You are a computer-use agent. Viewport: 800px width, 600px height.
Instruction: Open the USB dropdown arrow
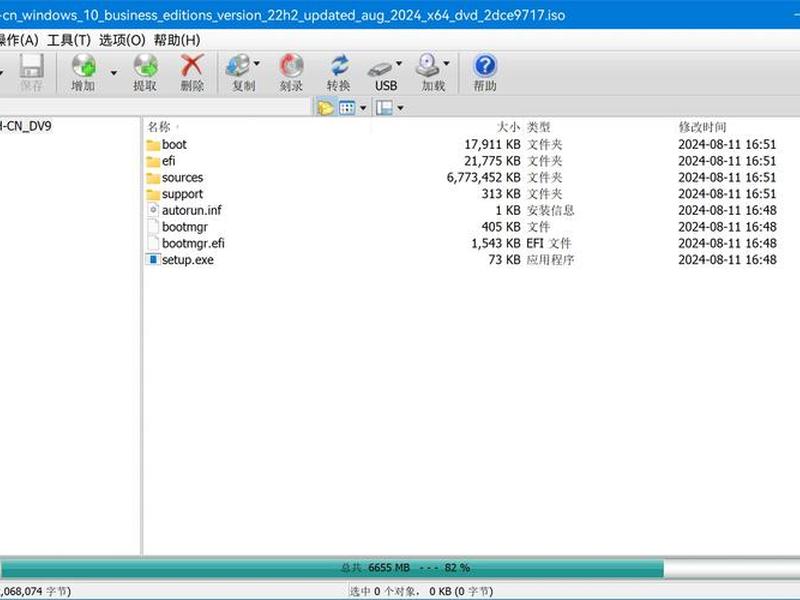click(x=399, y=63)
